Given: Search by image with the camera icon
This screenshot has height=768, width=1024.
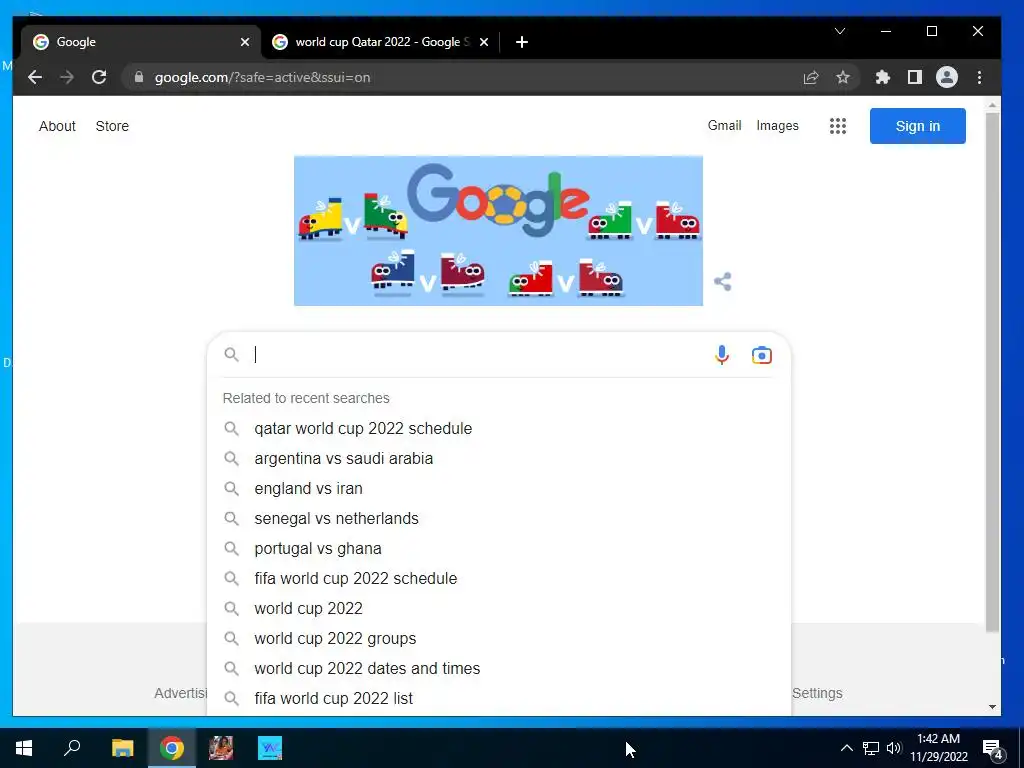Looking at the screenshot, I should tap(761, 355).
